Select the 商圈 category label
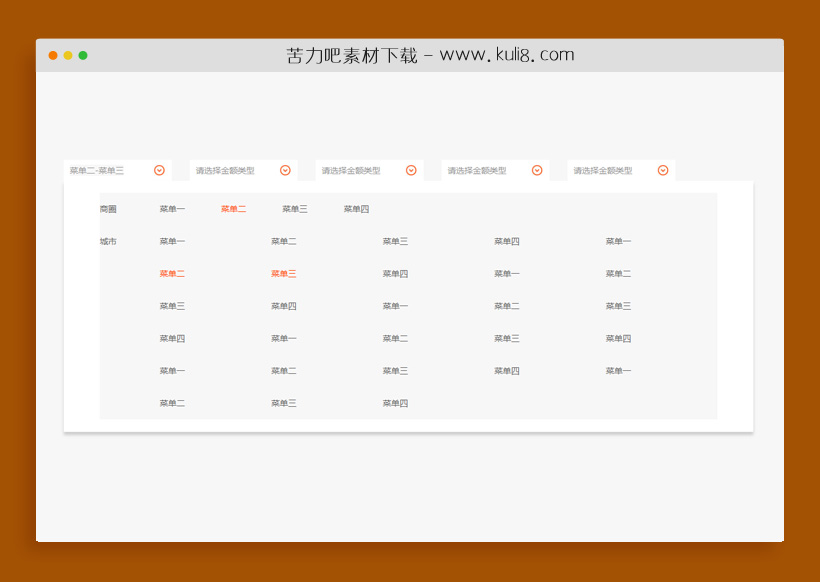This screenshot has height=582, width=820. 109,208
